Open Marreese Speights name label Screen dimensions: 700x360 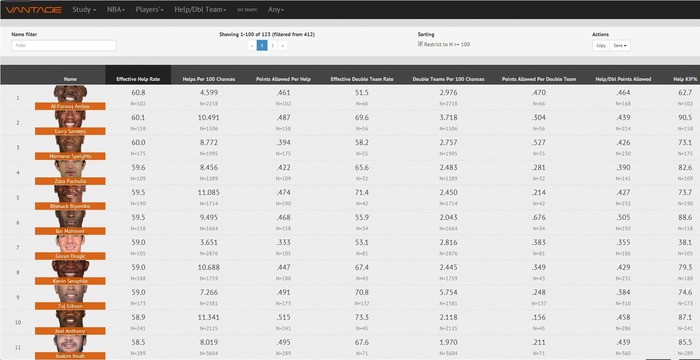[70, 156]
